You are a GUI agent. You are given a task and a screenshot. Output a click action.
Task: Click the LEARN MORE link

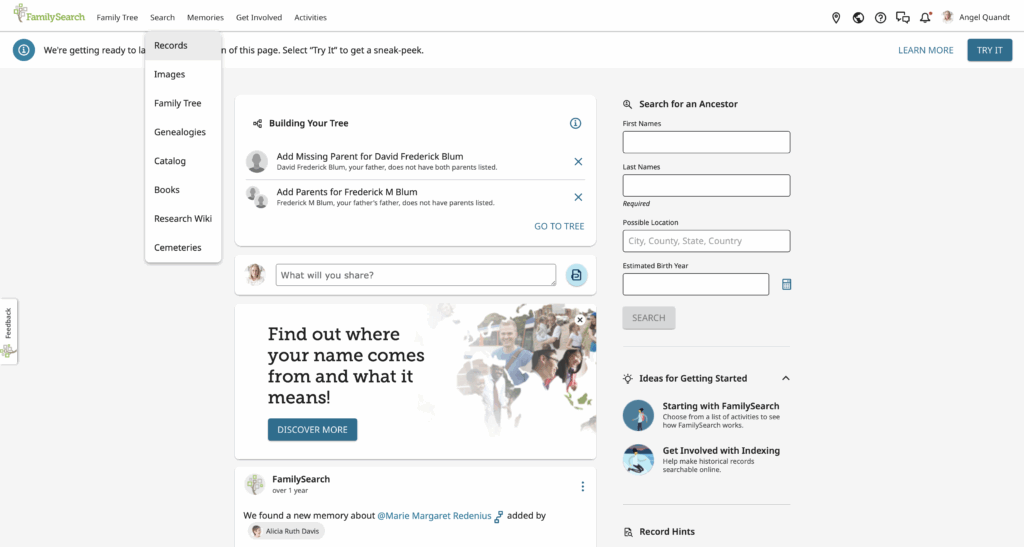coord(925,50)
